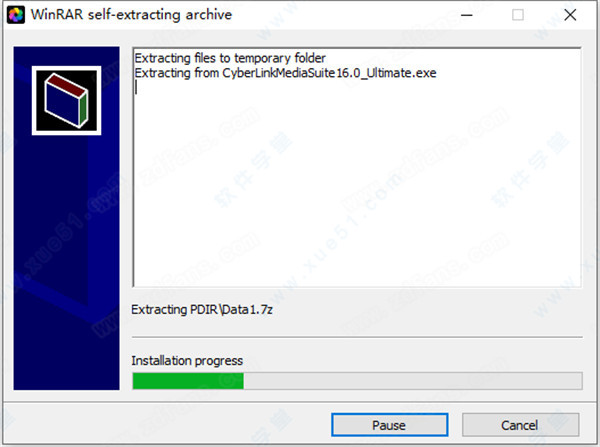The image size is (600, 447).
Task: Click the green filled part of progress bar
Action: coord(188,381)
